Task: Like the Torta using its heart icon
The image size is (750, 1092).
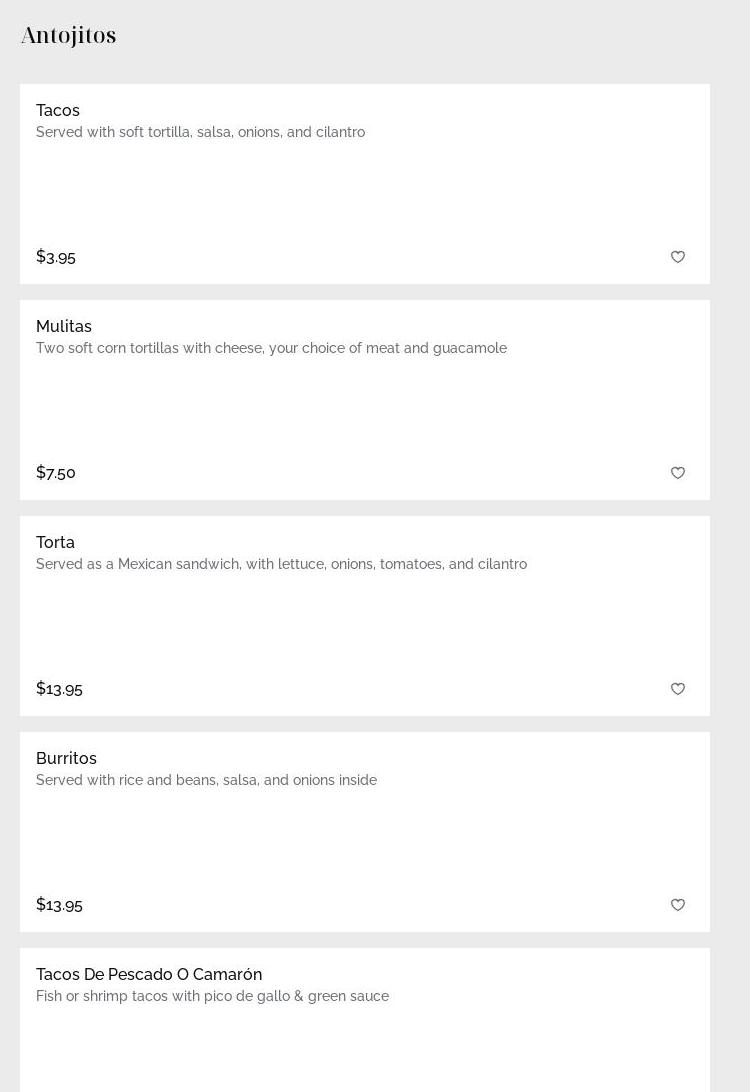Action: tap(678, 689)
